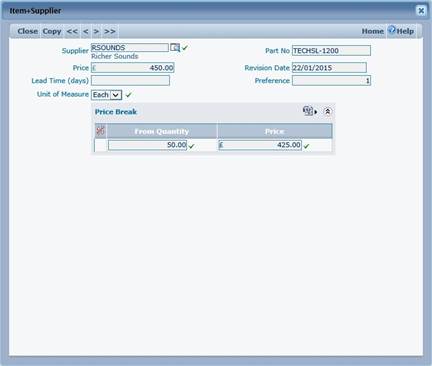Click the Copy toolbar button

point(52,31)
